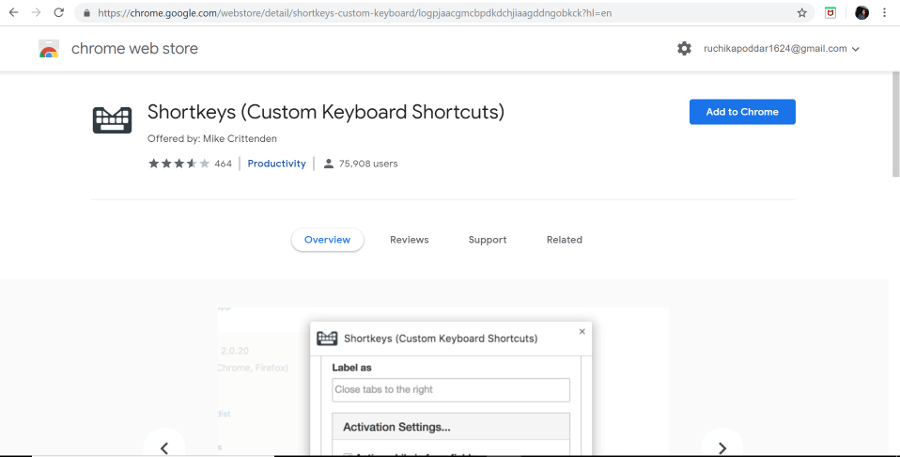900x457 pixels.
Task: Open Web Store settings gear
Action: [684, 48]
